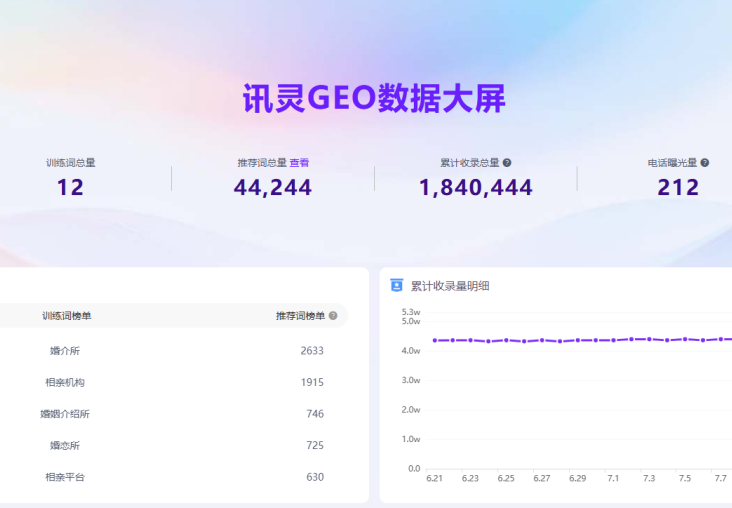Click the value 746 for 婚姻介绍所
This screenshot has width=732, height=508.
pyautogui.click(x=315, y=414)
